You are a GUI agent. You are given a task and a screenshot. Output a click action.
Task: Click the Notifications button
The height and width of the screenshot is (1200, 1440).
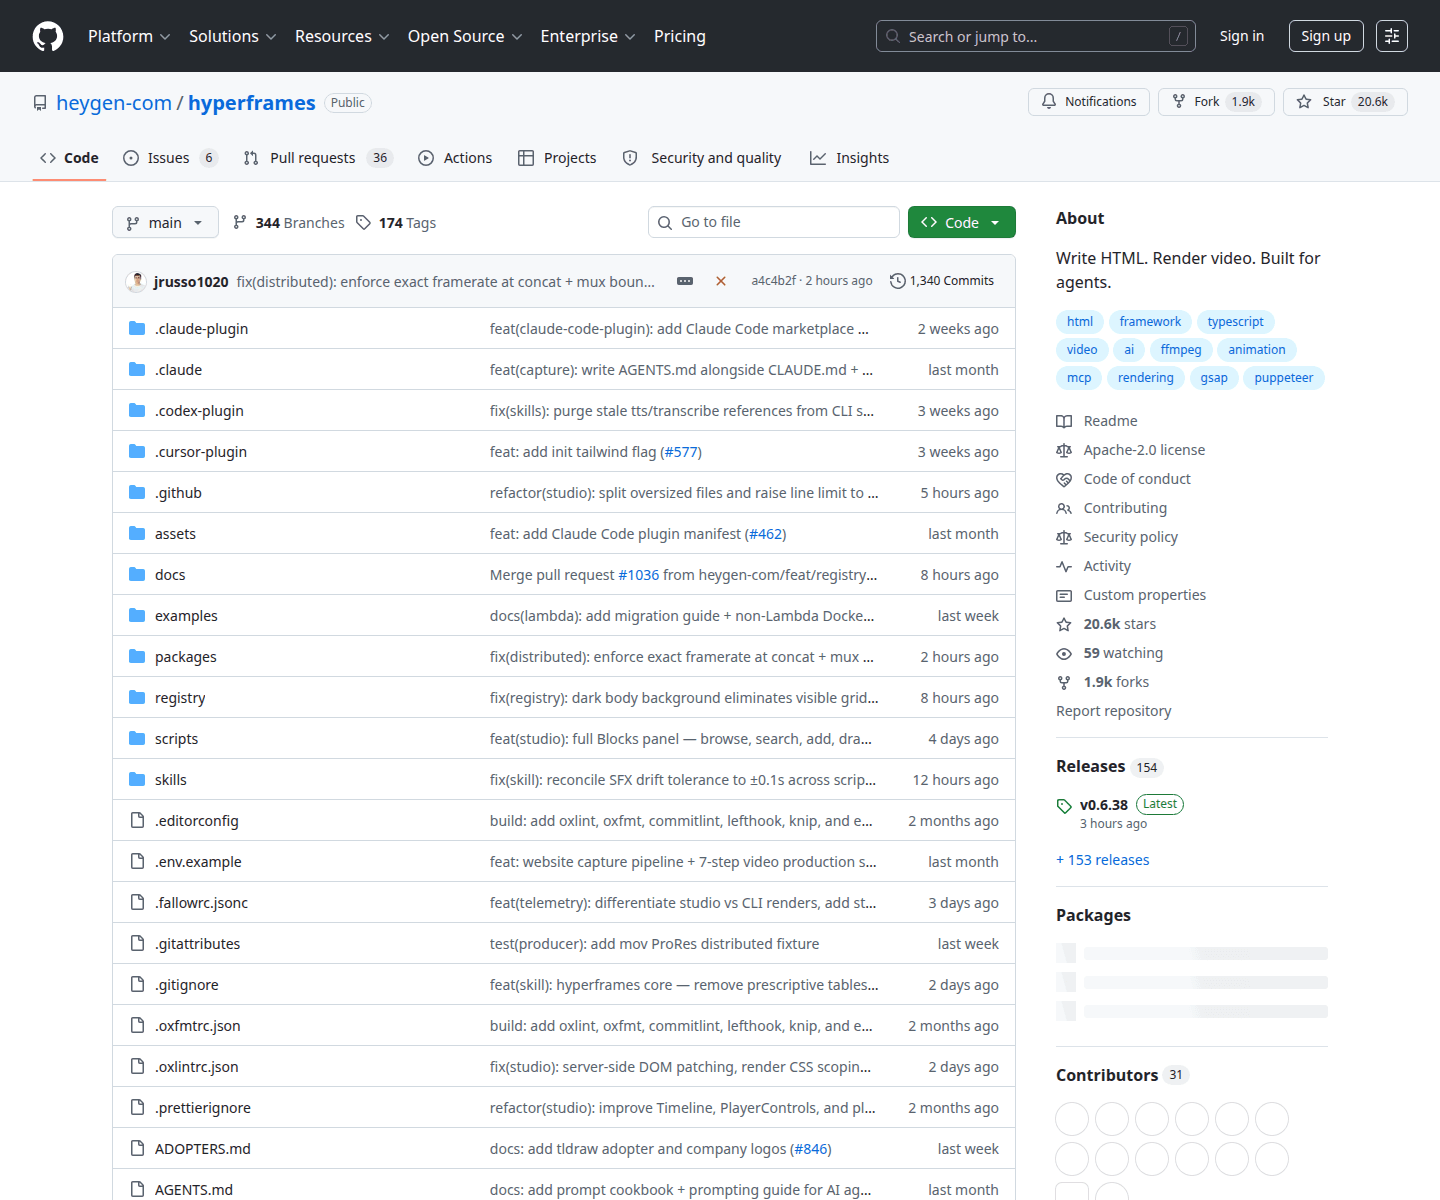pyautogui.click(x=1089, y=102)
